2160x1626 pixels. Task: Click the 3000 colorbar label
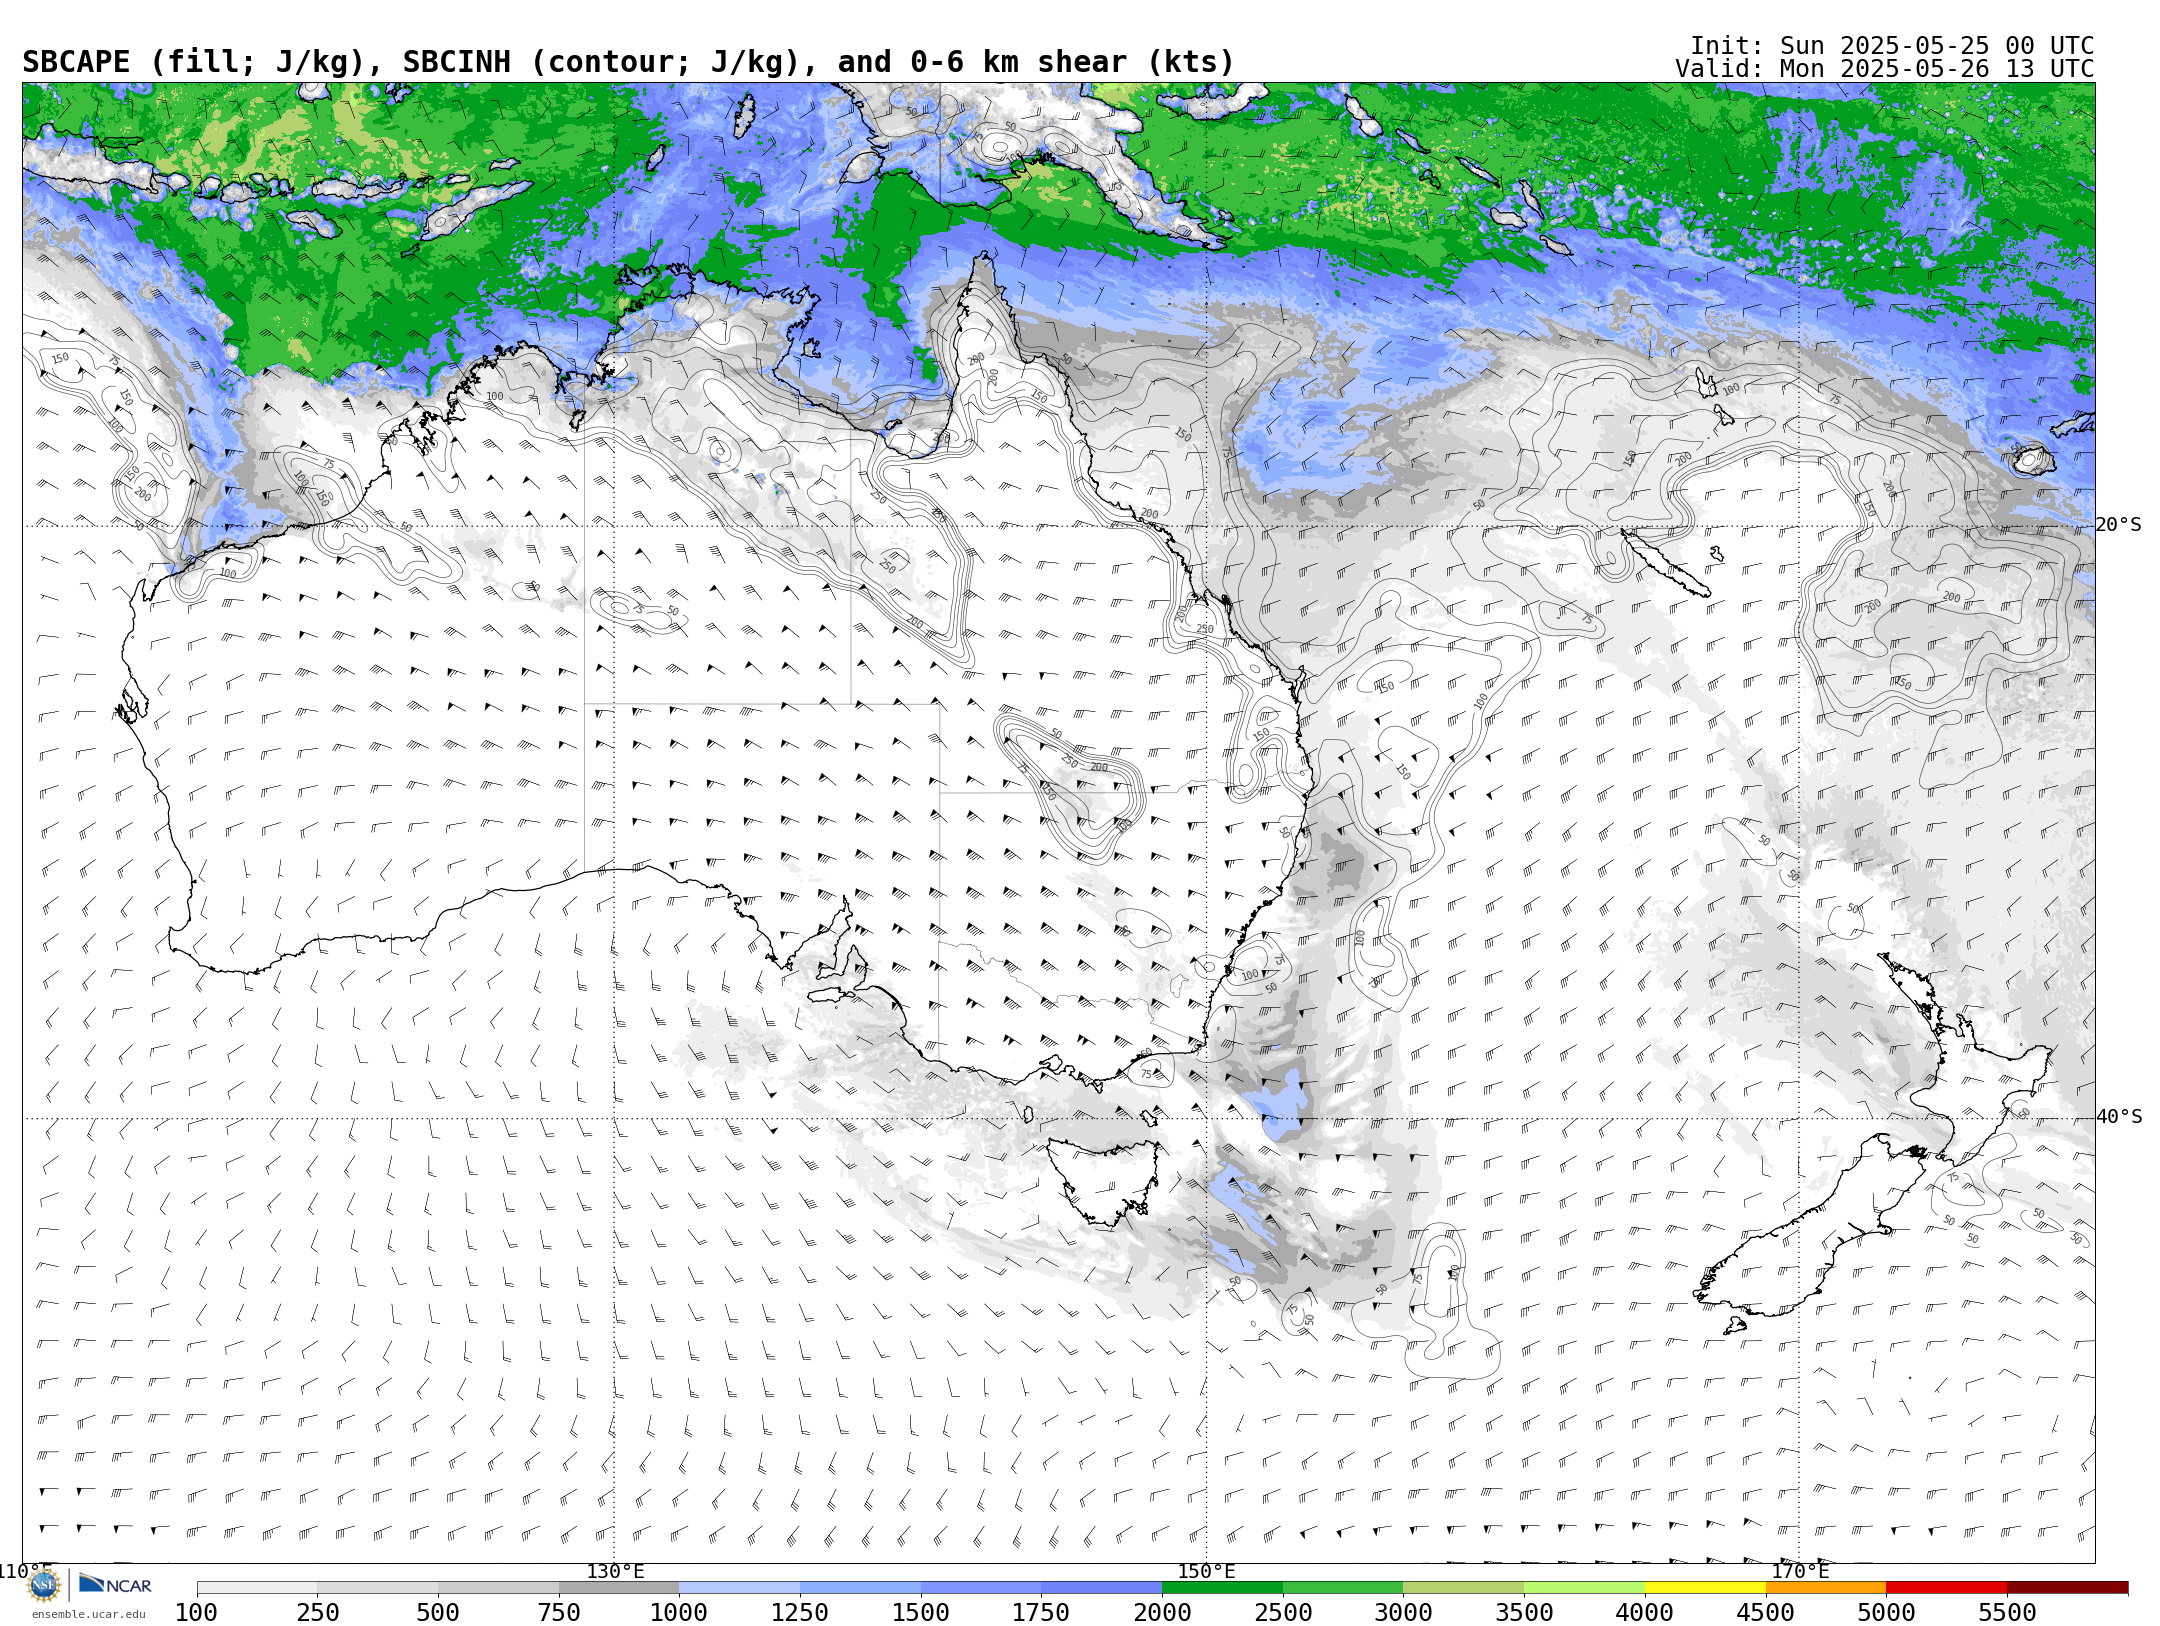(1403, 1612)
